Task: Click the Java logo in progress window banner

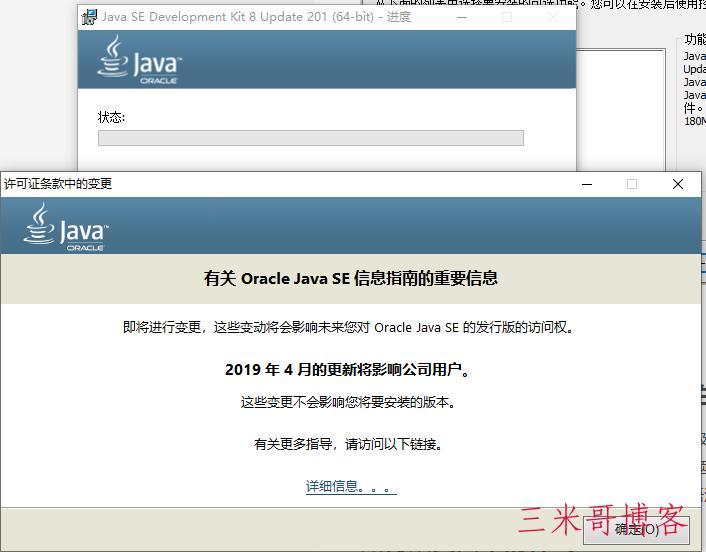Action: point(139,60)
